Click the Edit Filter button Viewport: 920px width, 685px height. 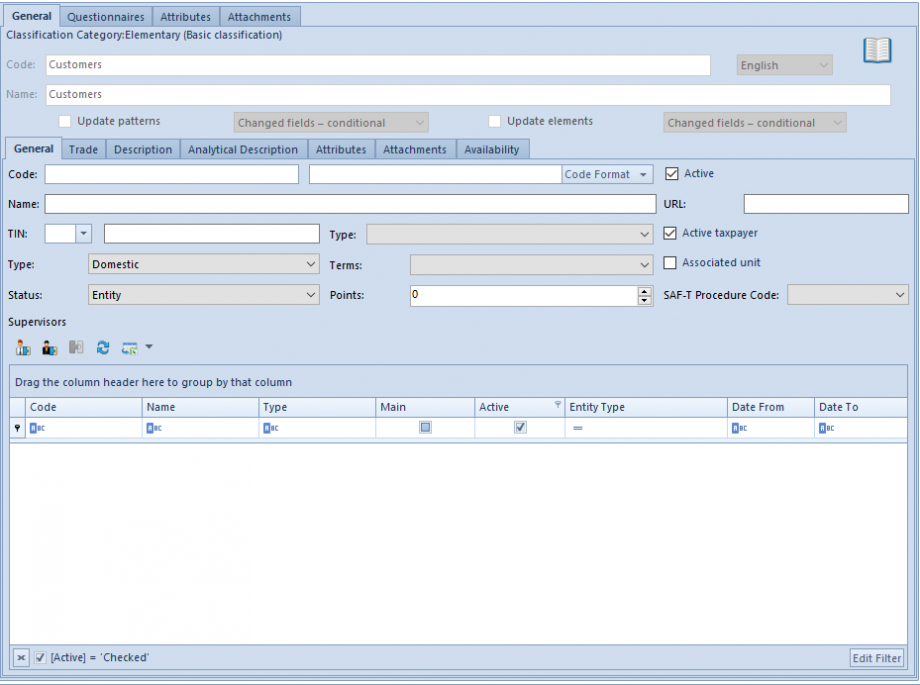(x=875, y=658)
